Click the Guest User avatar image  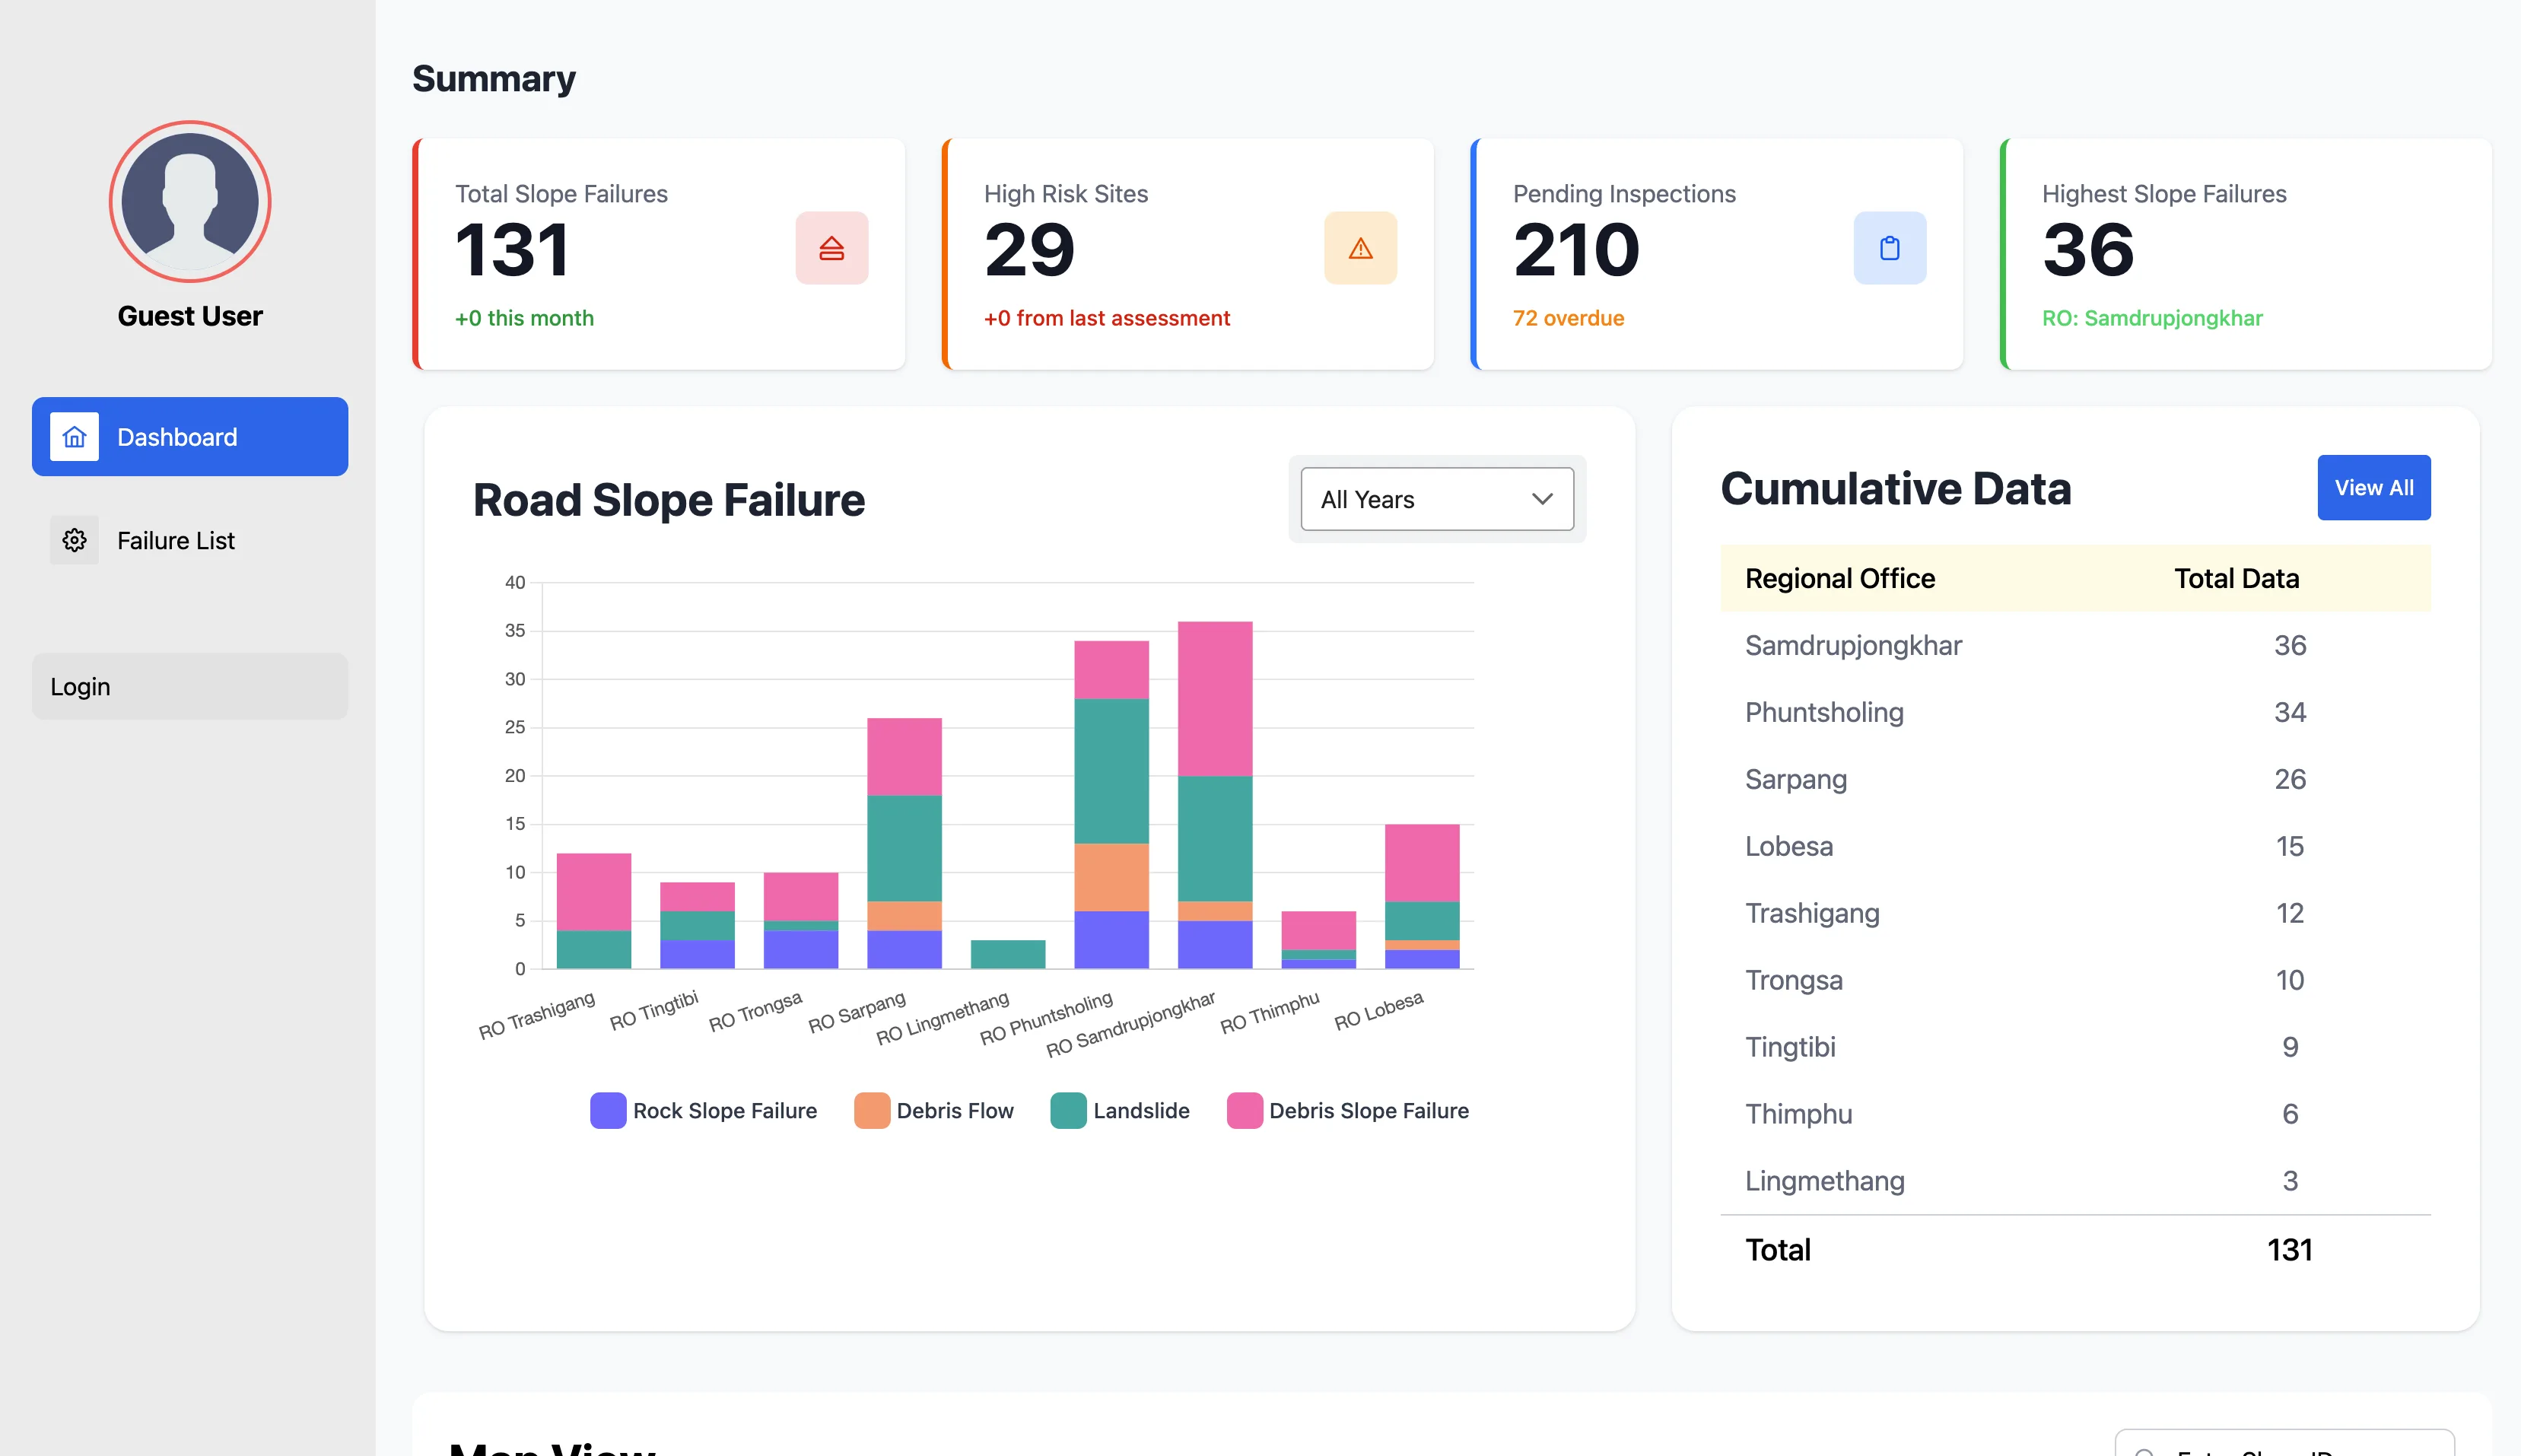[x=190, y=202]
